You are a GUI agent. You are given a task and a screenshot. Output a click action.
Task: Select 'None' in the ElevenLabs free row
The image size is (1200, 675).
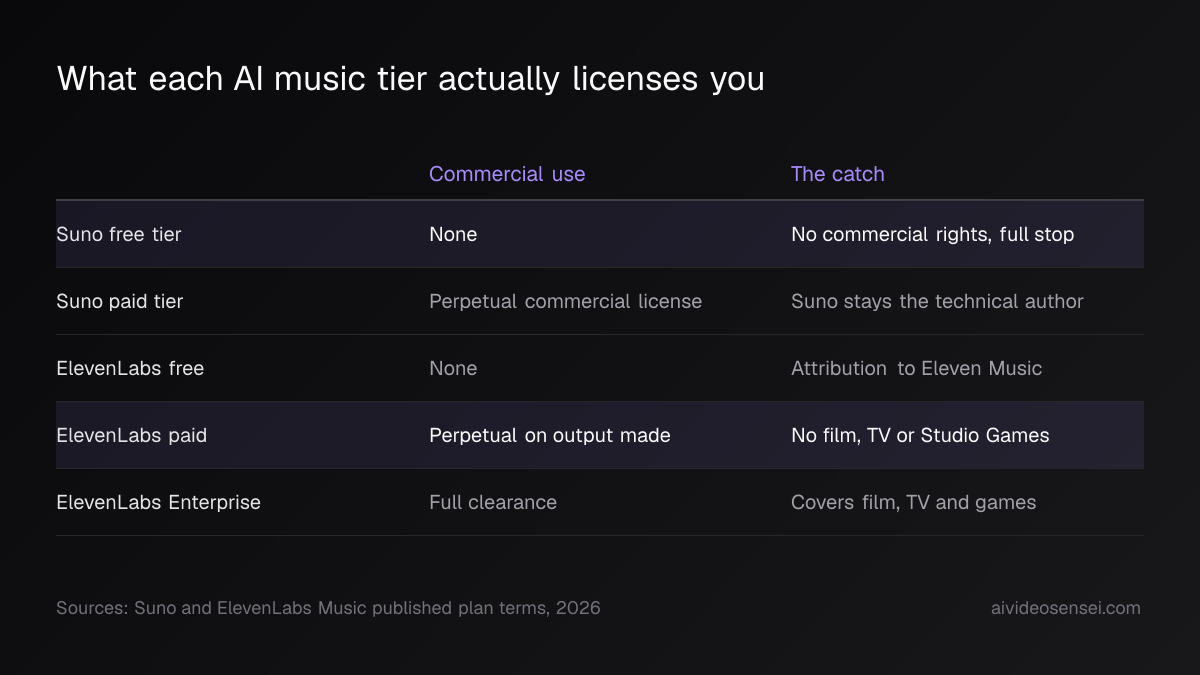tap(453, 368)
